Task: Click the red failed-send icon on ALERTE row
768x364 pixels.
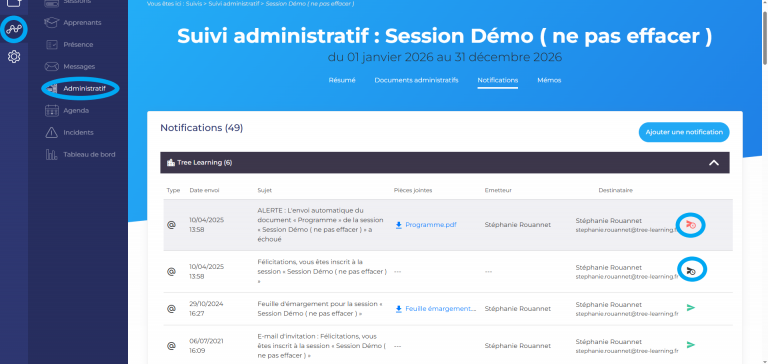Action: [x=691, y=225]
